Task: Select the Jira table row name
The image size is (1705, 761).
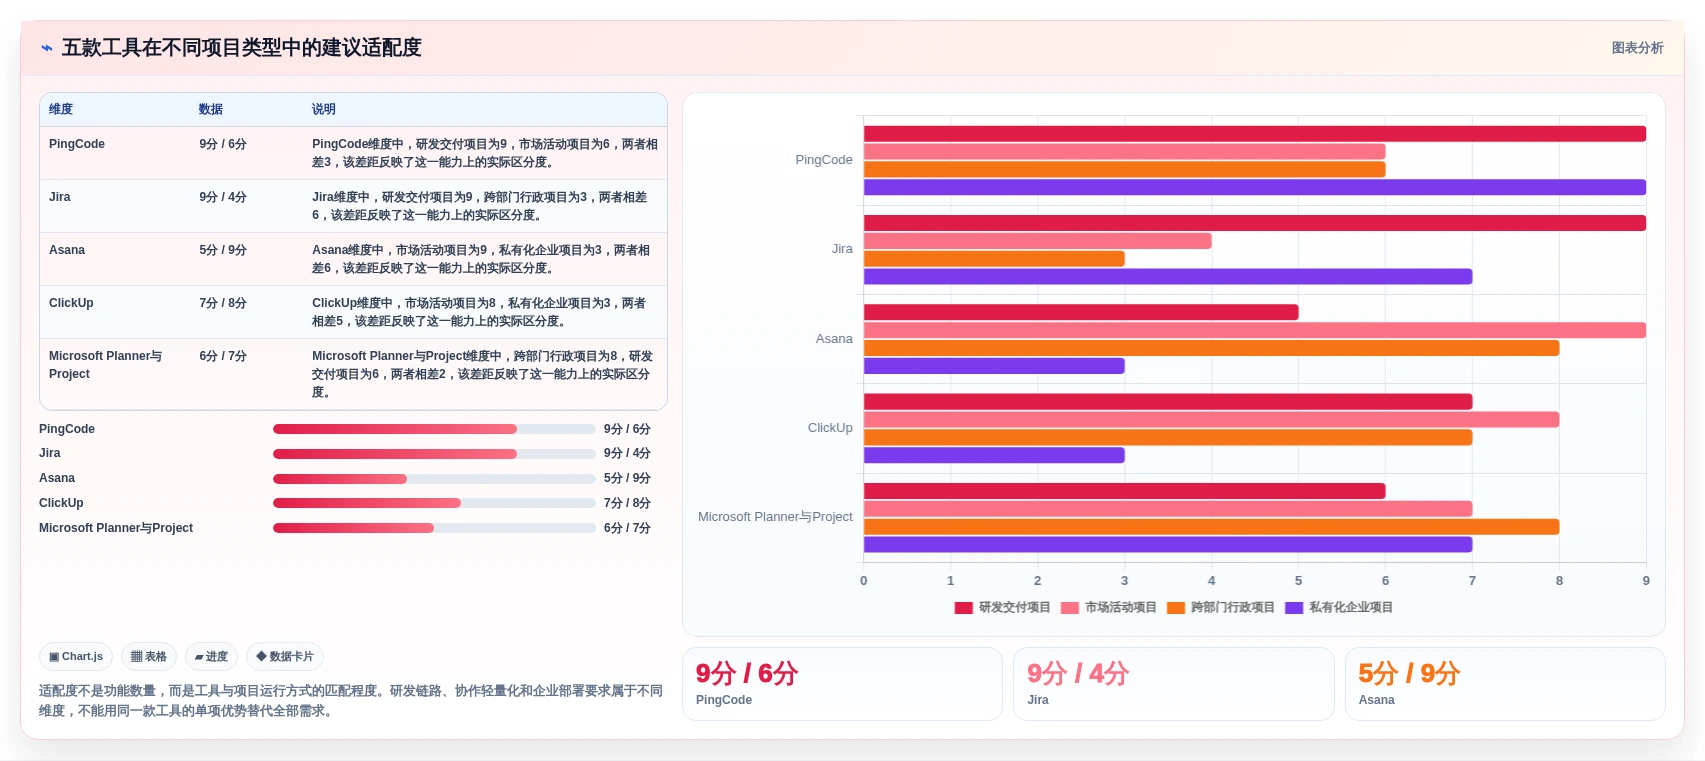Action: pos(60,197)
